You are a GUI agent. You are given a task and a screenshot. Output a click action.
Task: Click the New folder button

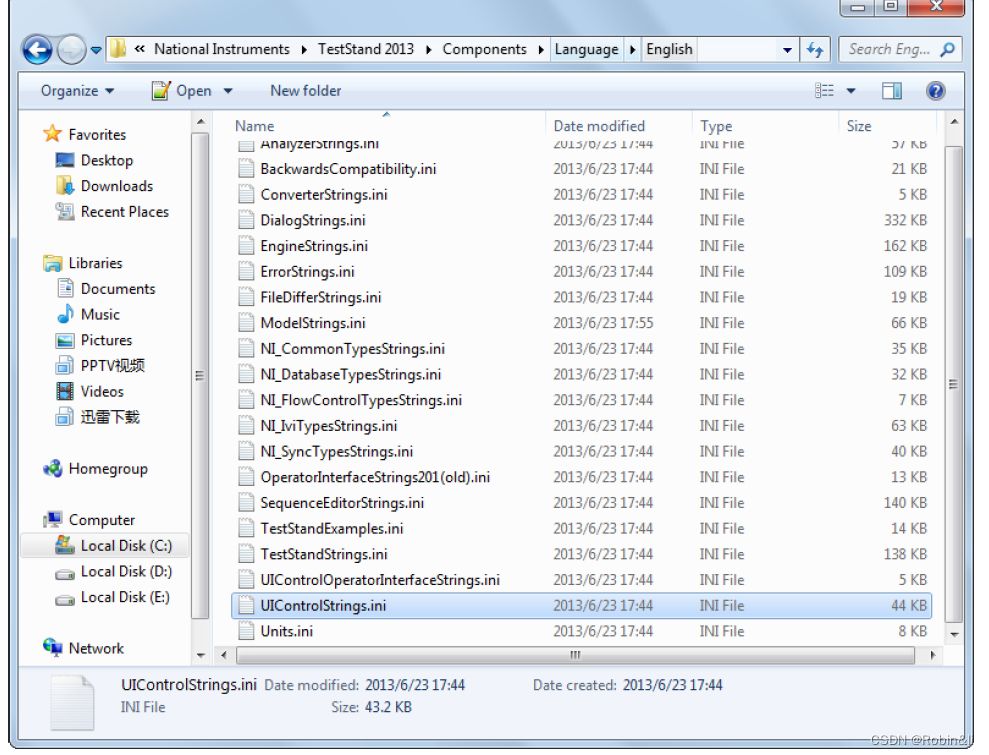tap(305, 90)
